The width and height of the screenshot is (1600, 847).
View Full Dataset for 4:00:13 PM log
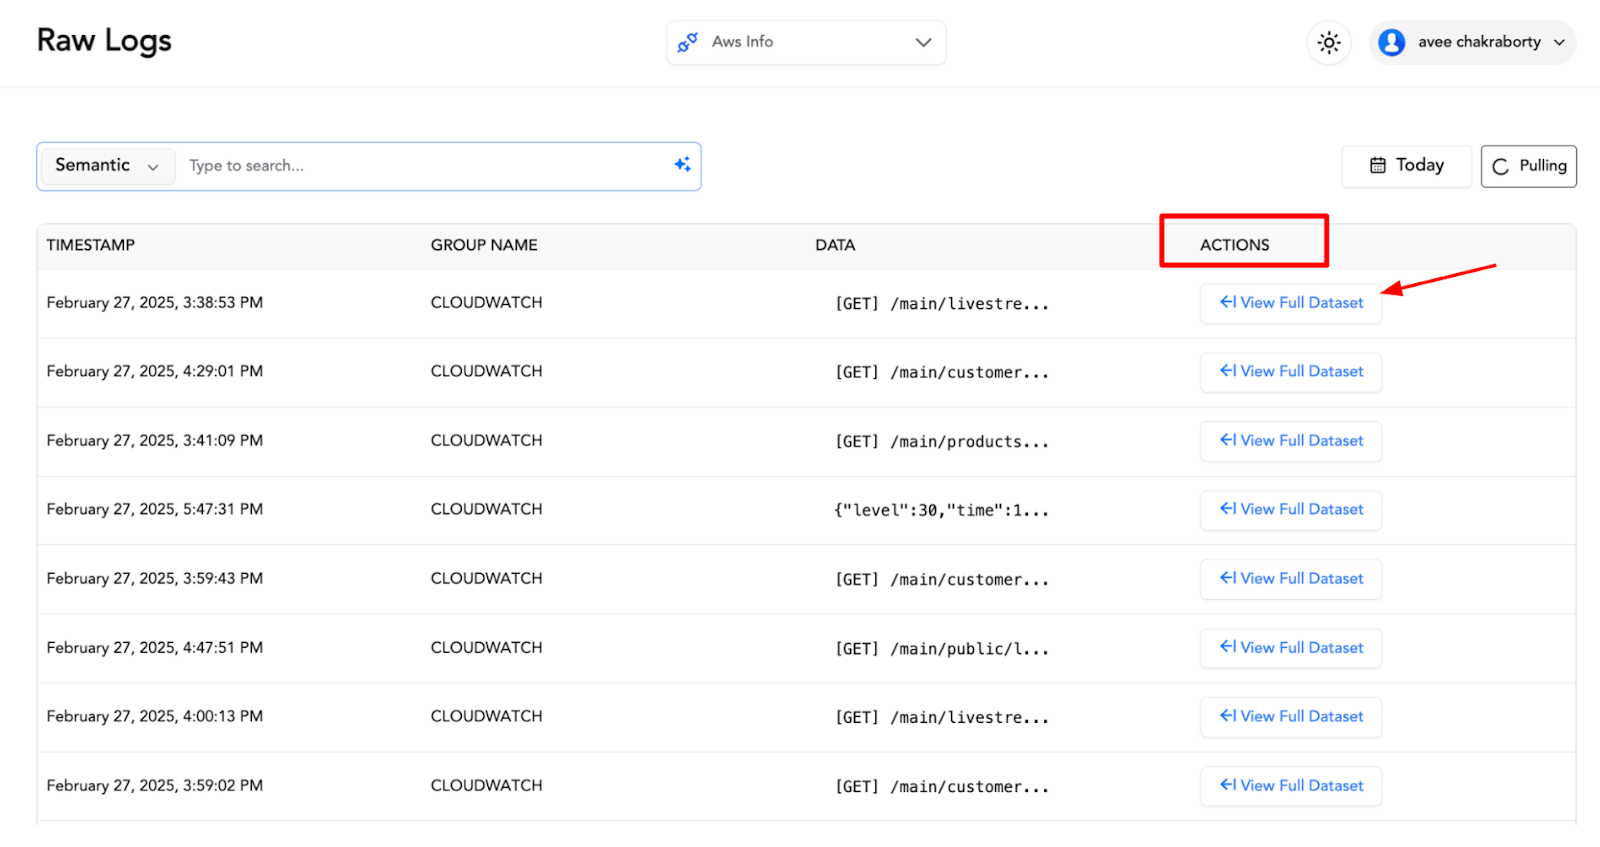coord(1291,717)
